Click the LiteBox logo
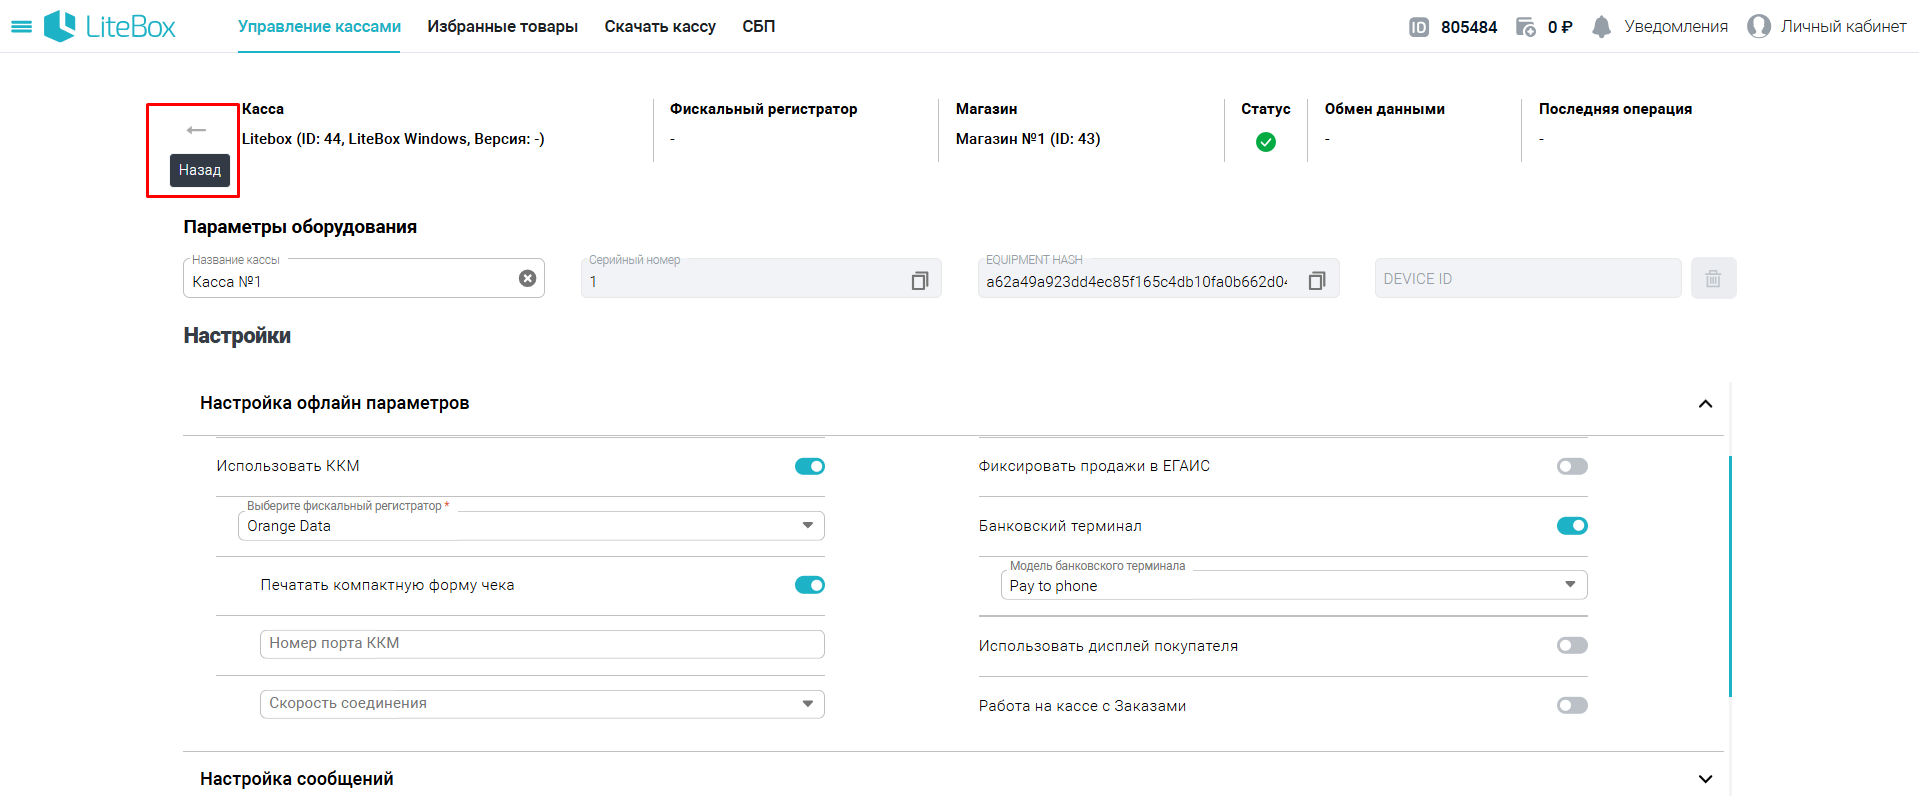 tap(110, 26)
